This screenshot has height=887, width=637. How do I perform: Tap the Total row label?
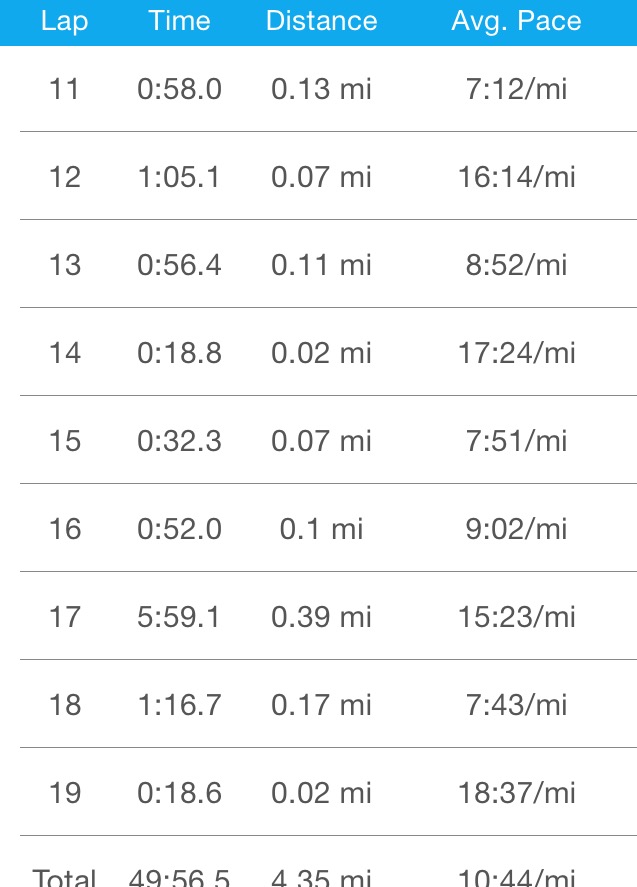(64, 878)
